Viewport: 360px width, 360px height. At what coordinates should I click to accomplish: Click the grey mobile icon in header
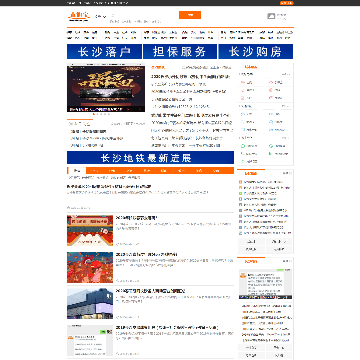point(271,16)
